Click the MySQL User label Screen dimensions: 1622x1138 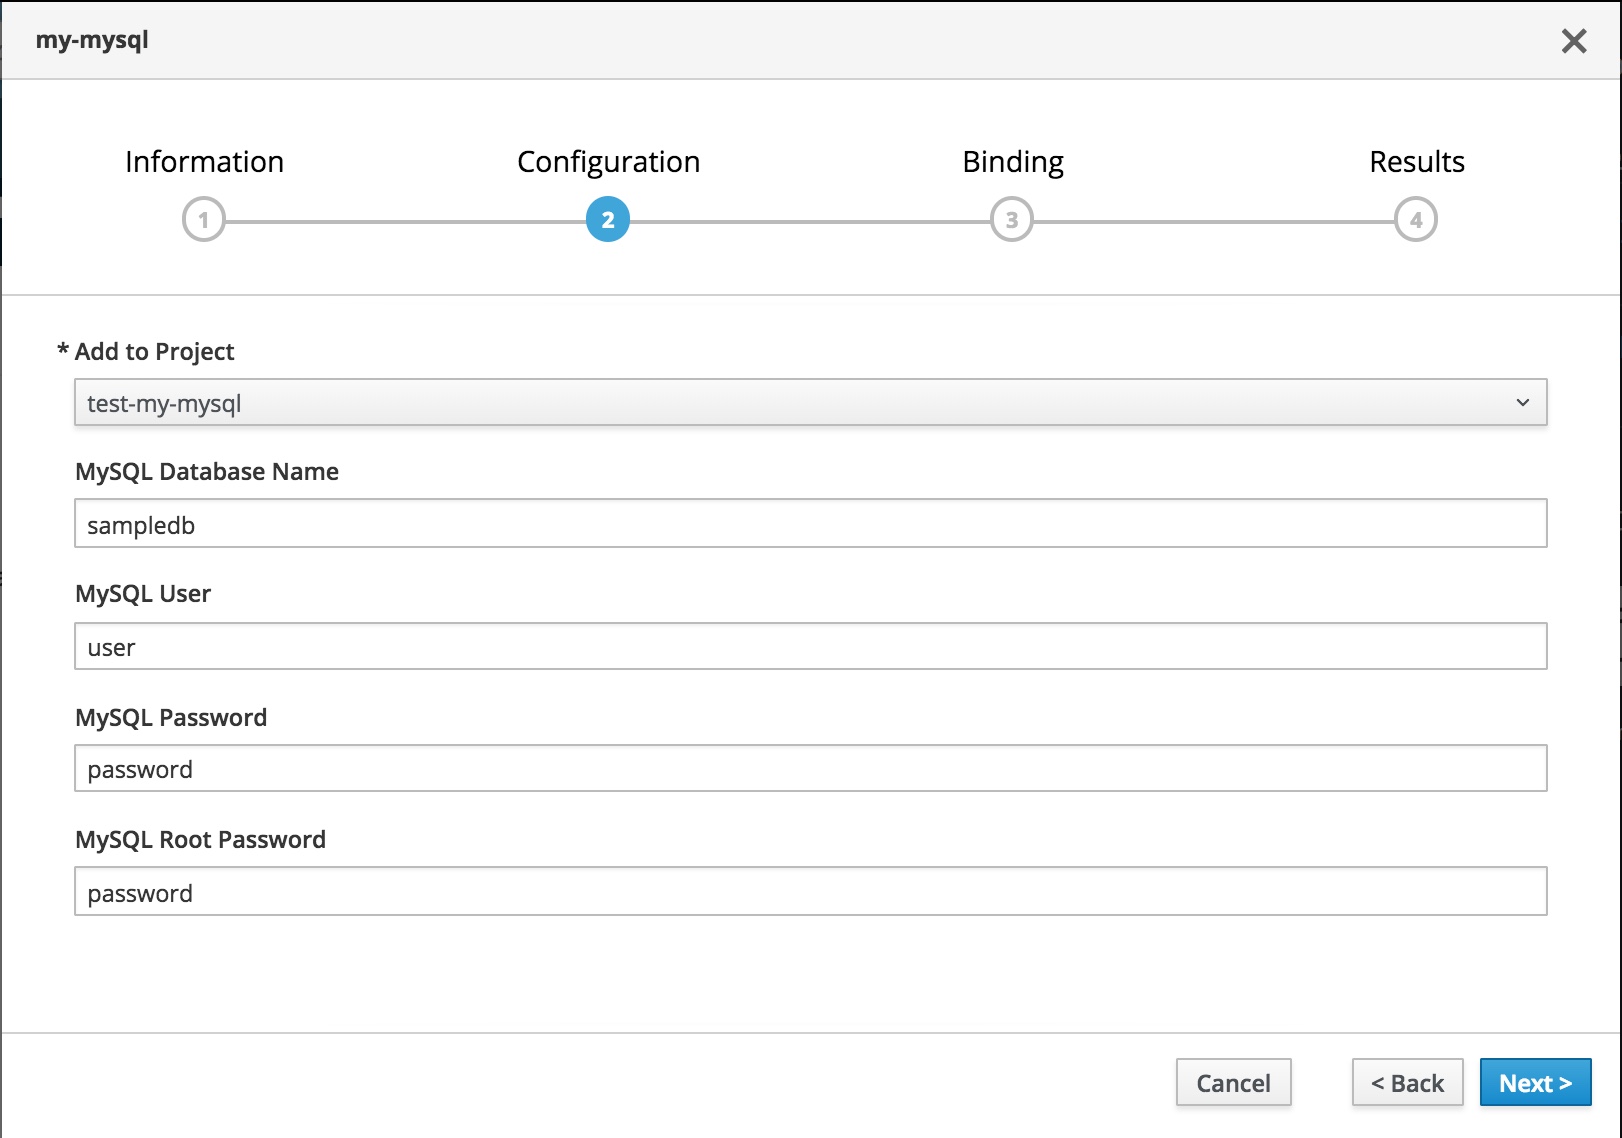143,594
